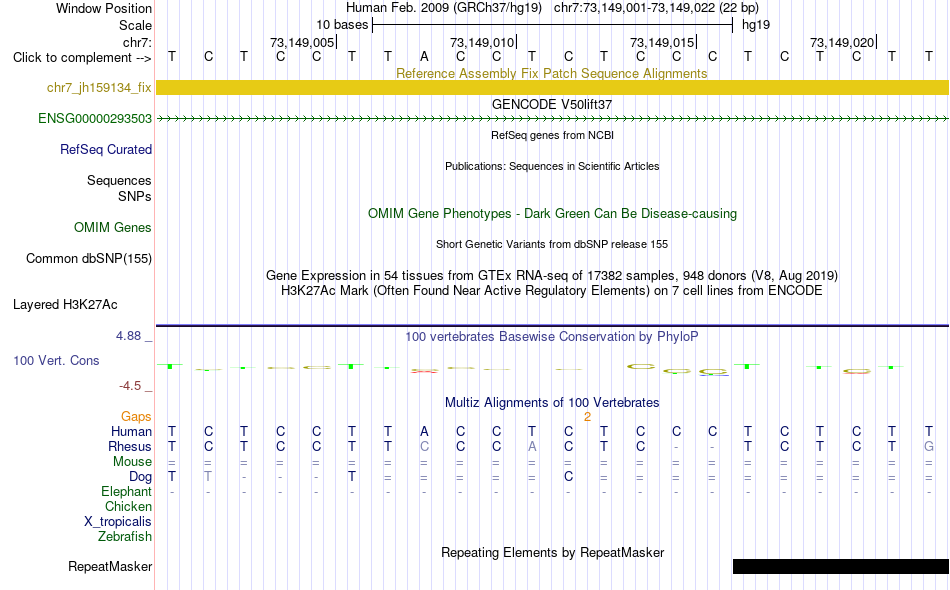Click the OMIM Genes track label
This screenshot has height=590, width=950.
tap(113, 228)
